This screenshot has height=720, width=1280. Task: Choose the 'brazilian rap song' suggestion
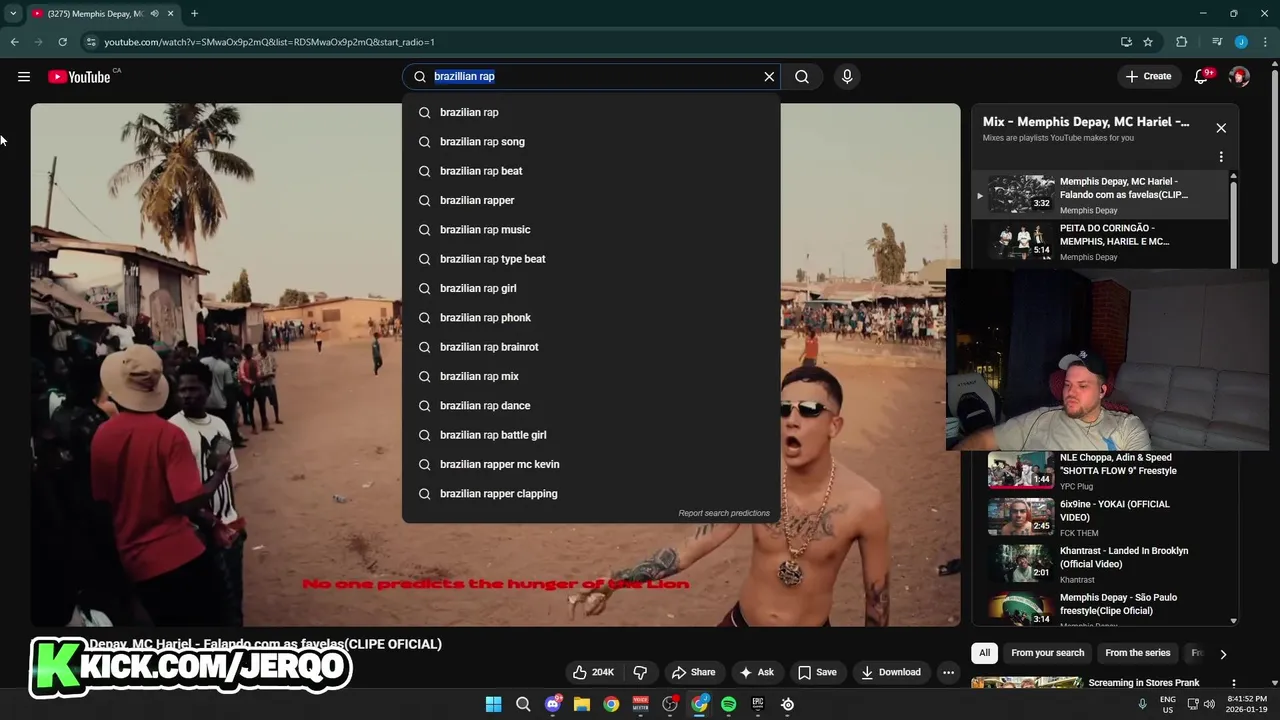click(591, 142)
